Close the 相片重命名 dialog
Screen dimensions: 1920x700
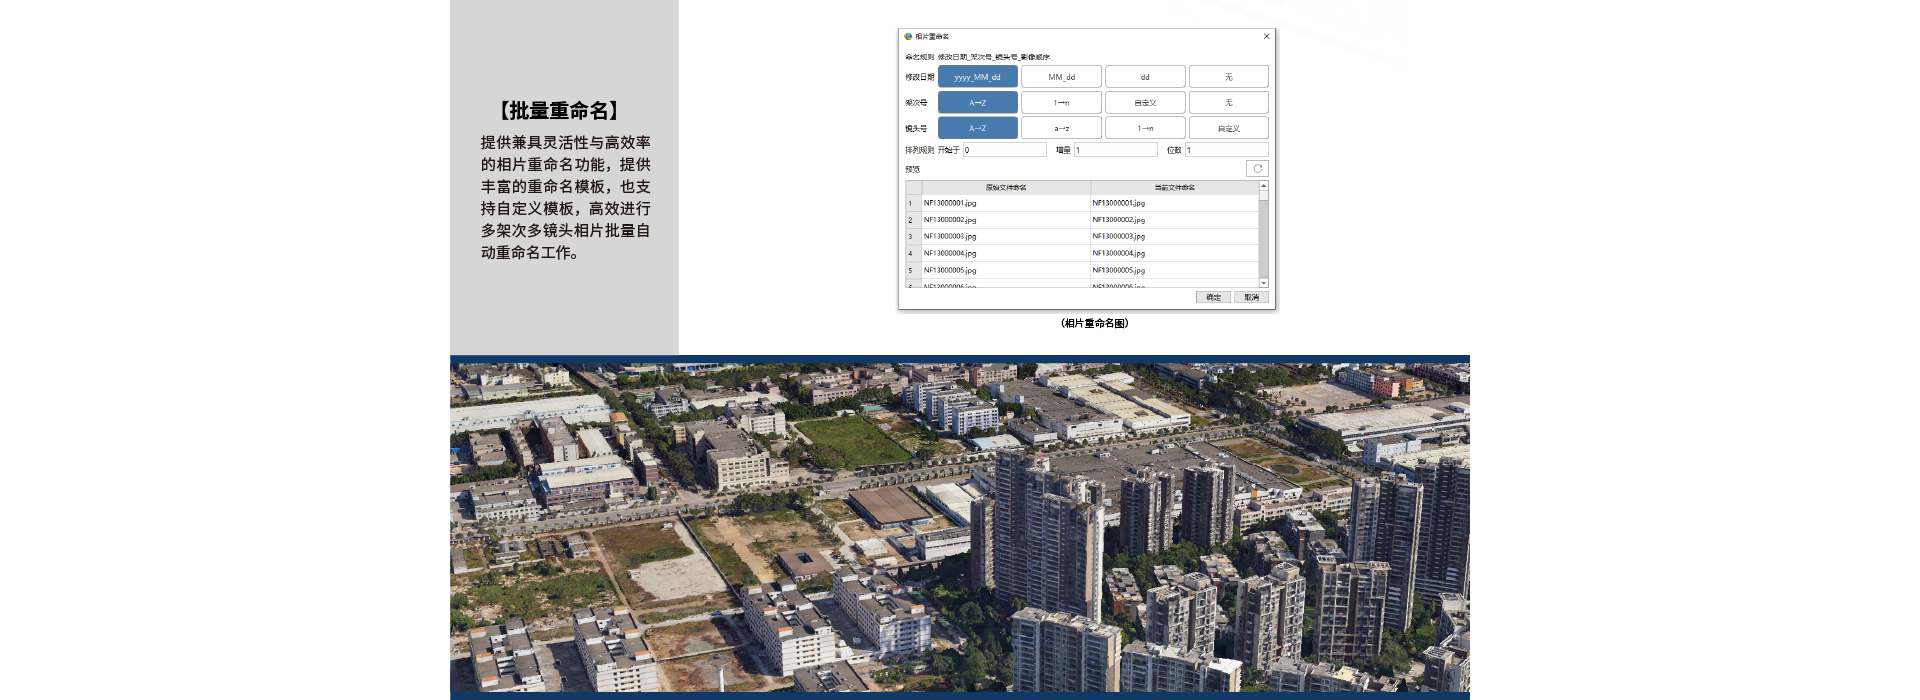[1266, 37]
